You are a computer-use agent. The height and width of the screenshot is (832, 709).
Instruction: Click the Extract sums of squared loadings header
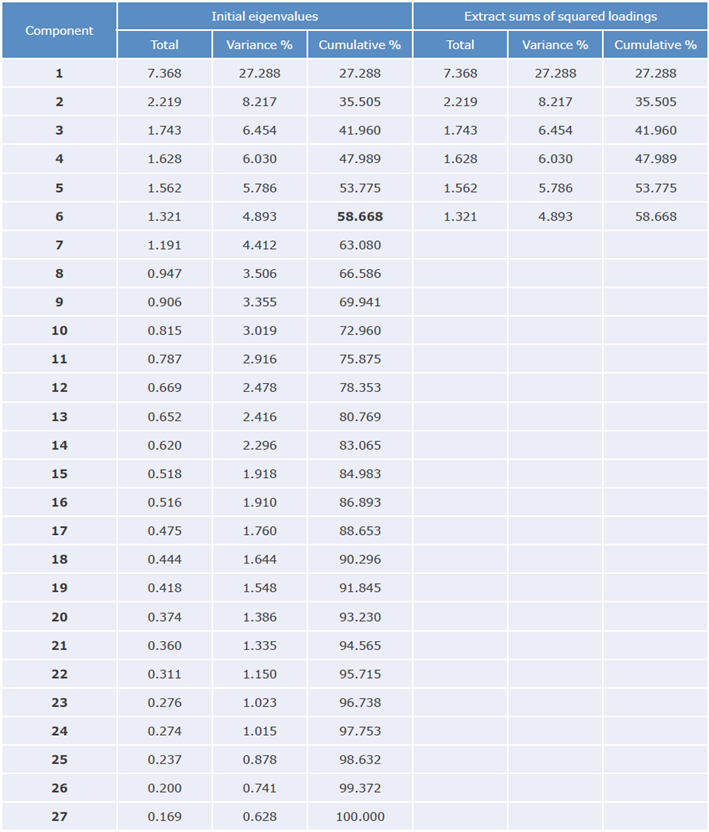point(560,16)
